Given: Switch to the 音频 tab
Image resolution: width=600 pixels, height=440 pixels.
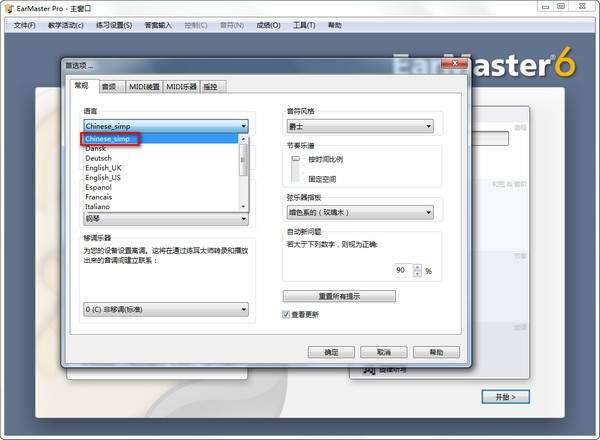Looking at the screenshot, I should [109, 87].
